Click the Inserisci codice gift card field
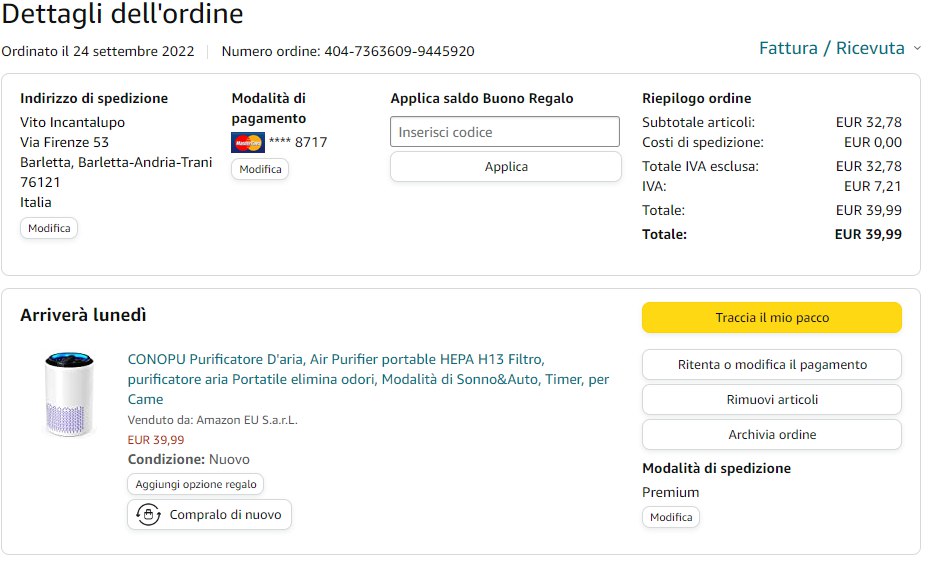935x567 pixels. point(505,132)
